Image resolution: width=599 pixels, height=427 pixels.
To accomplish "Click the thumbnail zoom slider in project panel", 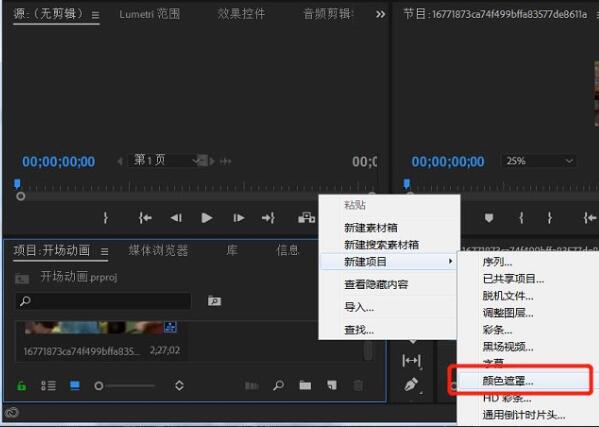I will [x=125, y=386].
